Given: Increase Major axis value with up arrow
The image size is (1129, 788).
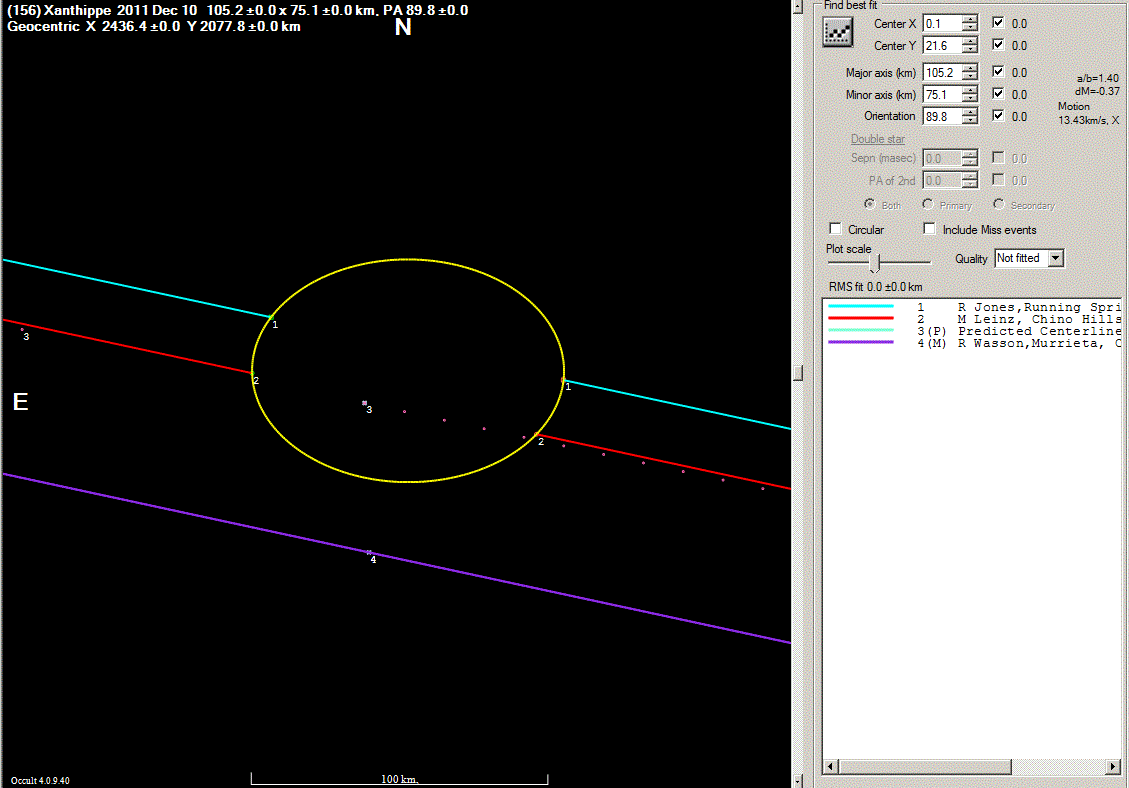Looking at the screenshot, I should 969,68.
